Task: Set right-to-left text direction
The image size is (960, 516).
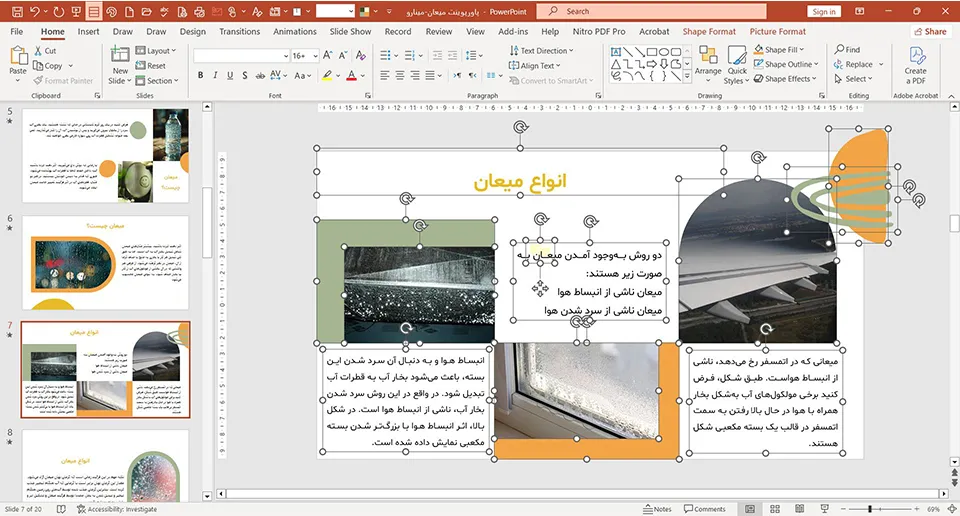Action: (472, 75)
